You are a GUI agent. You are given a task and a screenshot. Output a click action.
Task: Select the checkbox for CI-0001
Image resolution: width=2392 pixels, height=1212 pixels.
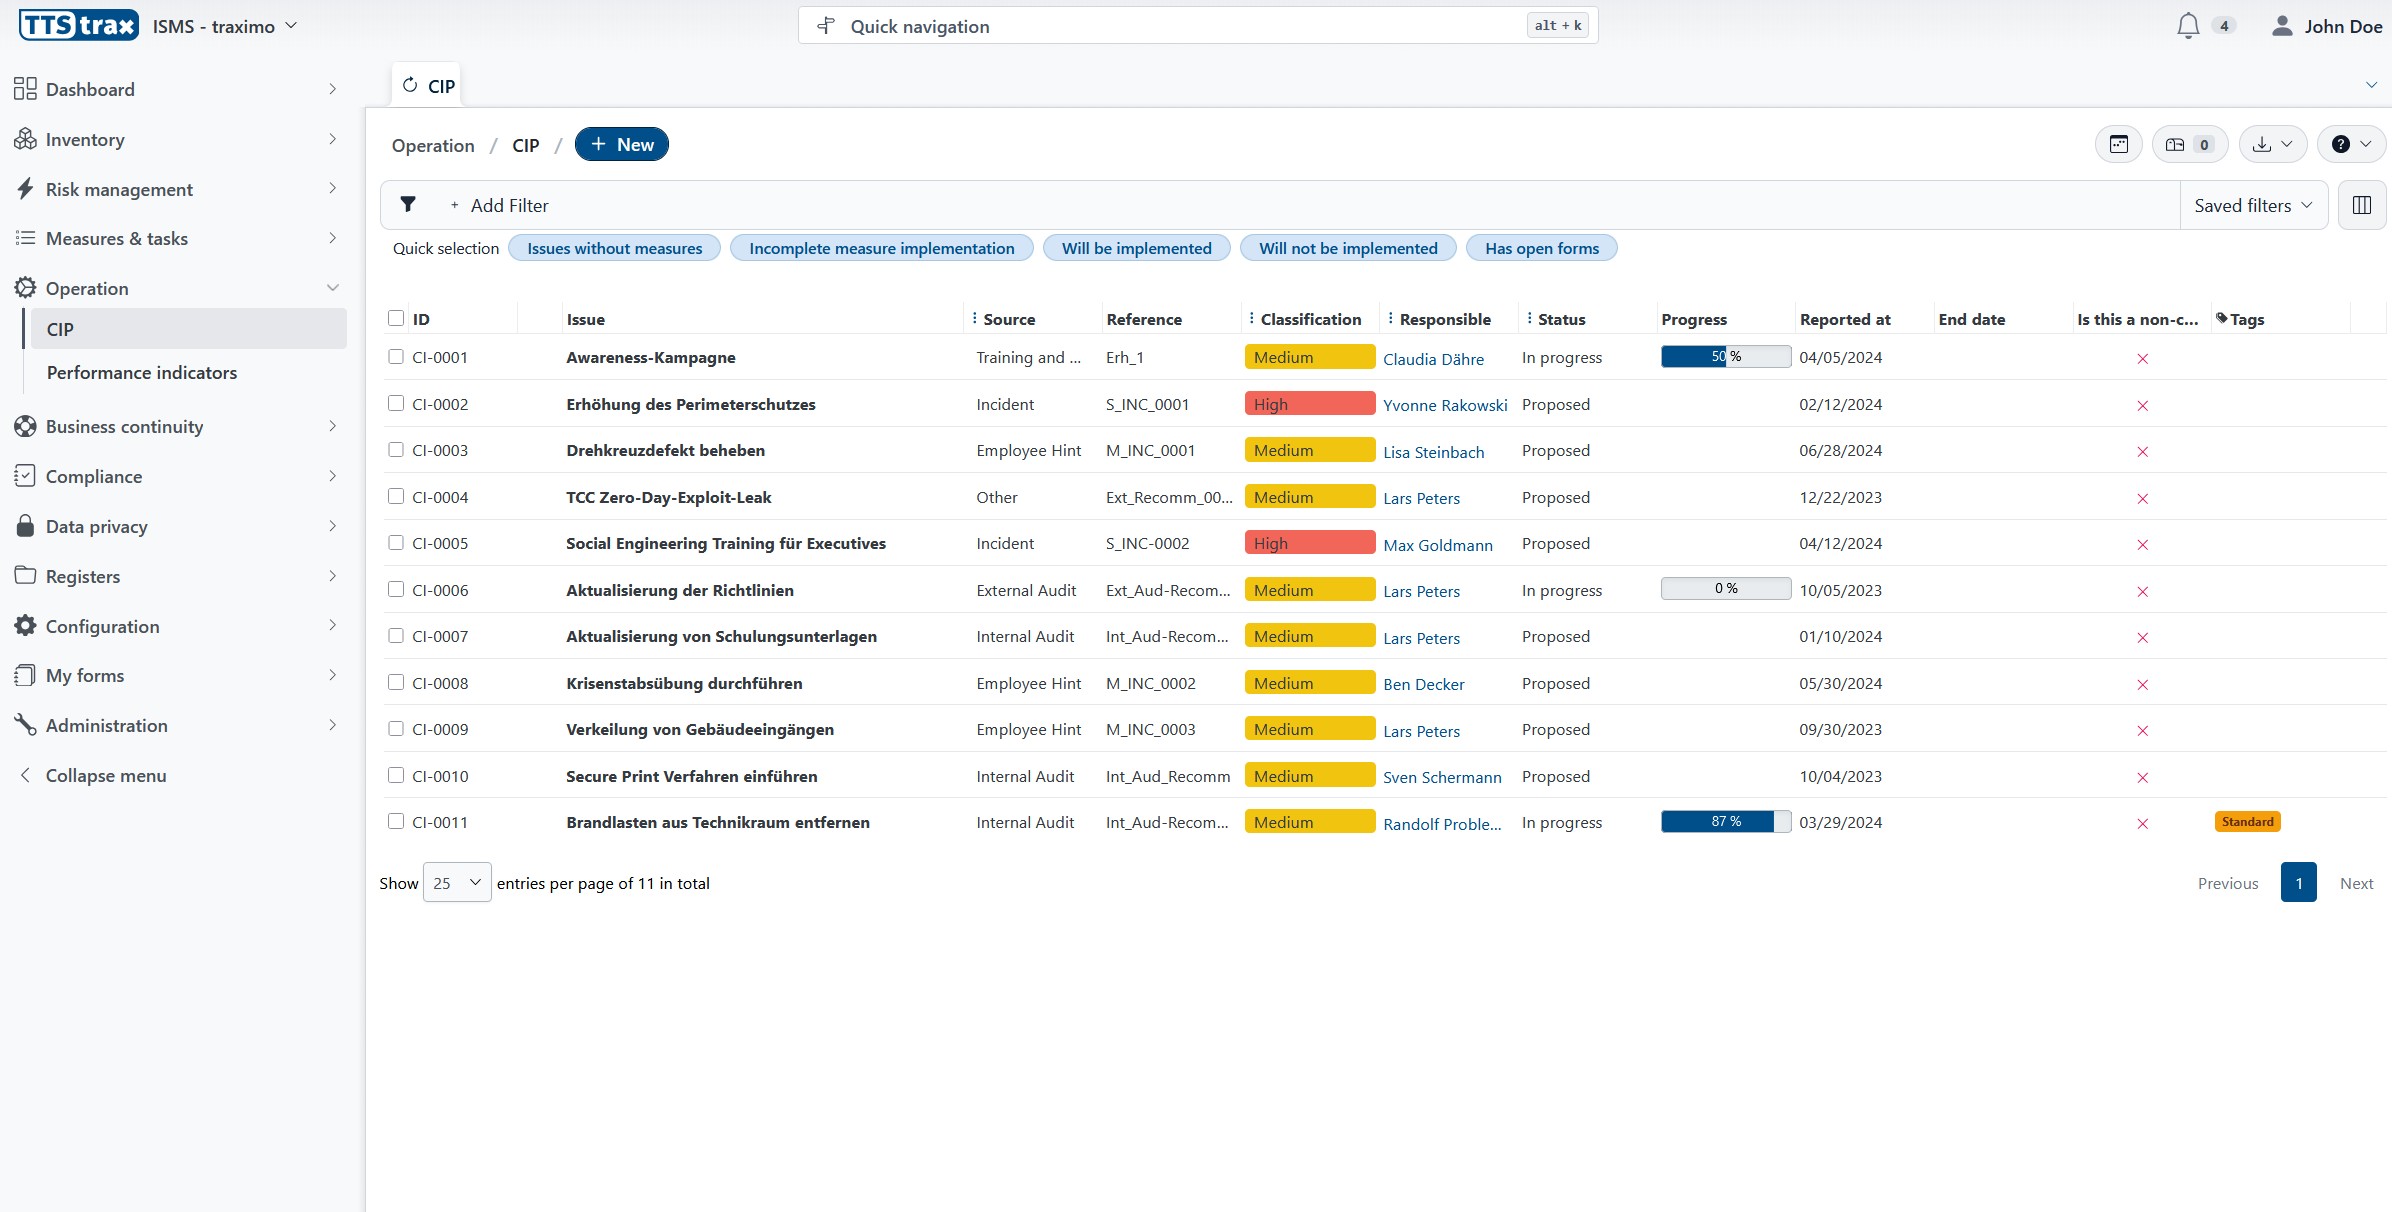(396, 357)
